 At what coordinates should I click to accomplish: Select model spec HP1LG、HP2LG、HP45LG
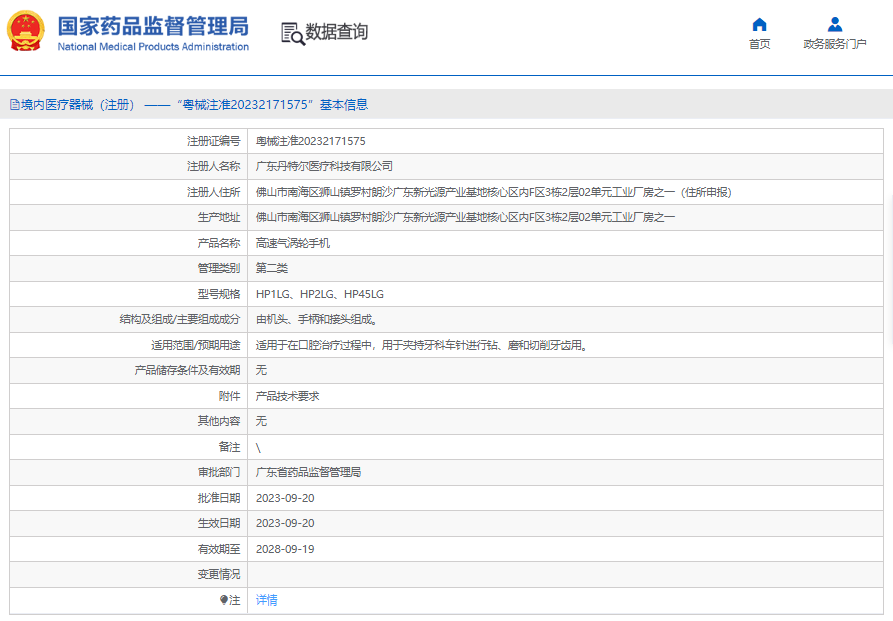coord(319,294)
